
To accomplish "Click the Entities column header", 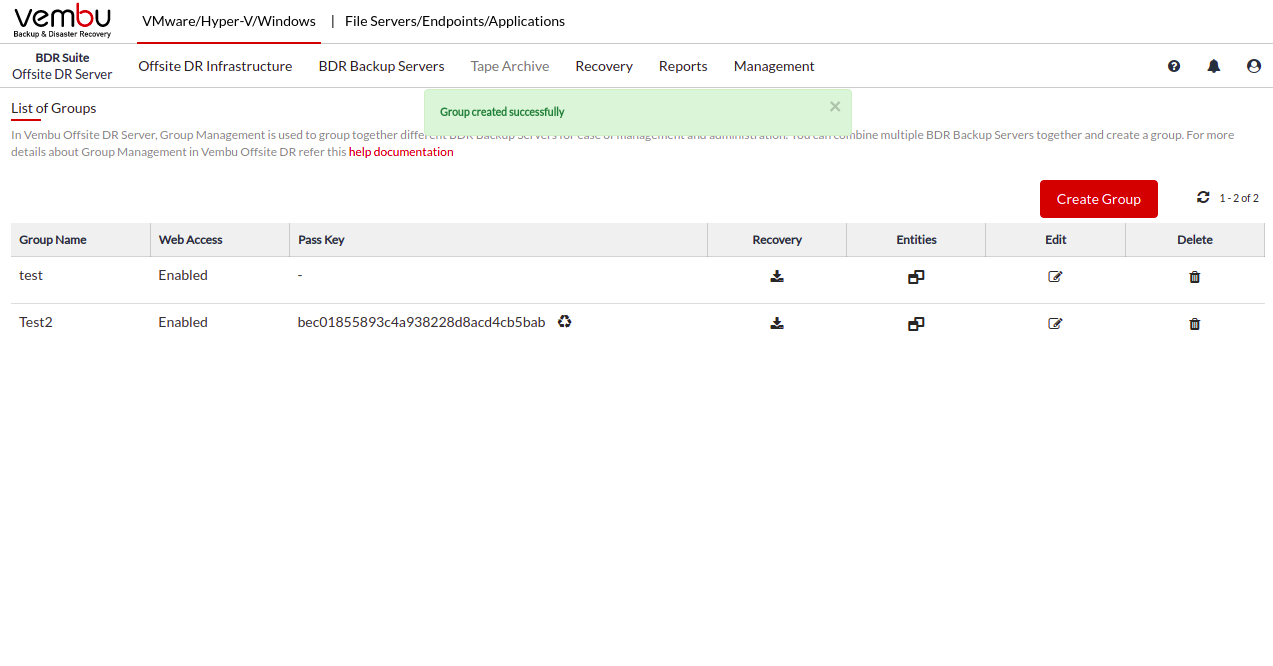I will point(916,240).
